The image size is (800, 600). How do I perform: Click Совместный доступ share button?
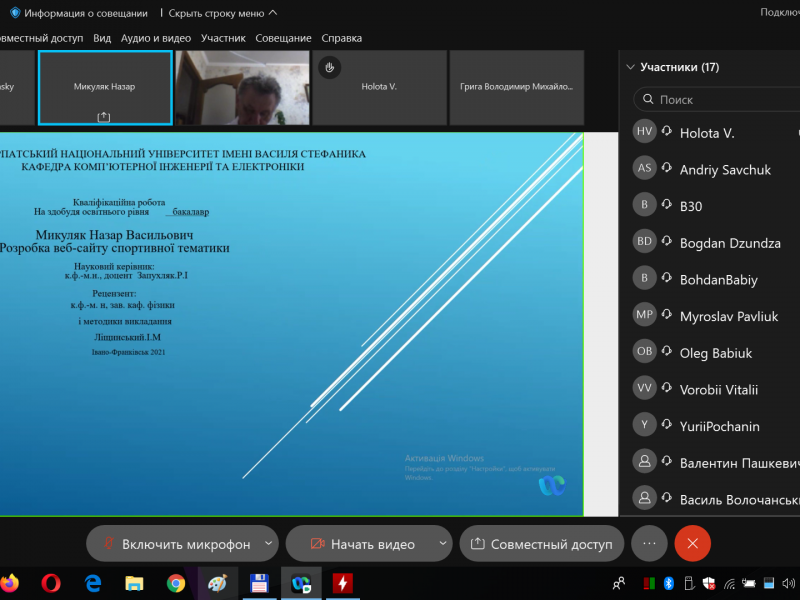[541, 544]
